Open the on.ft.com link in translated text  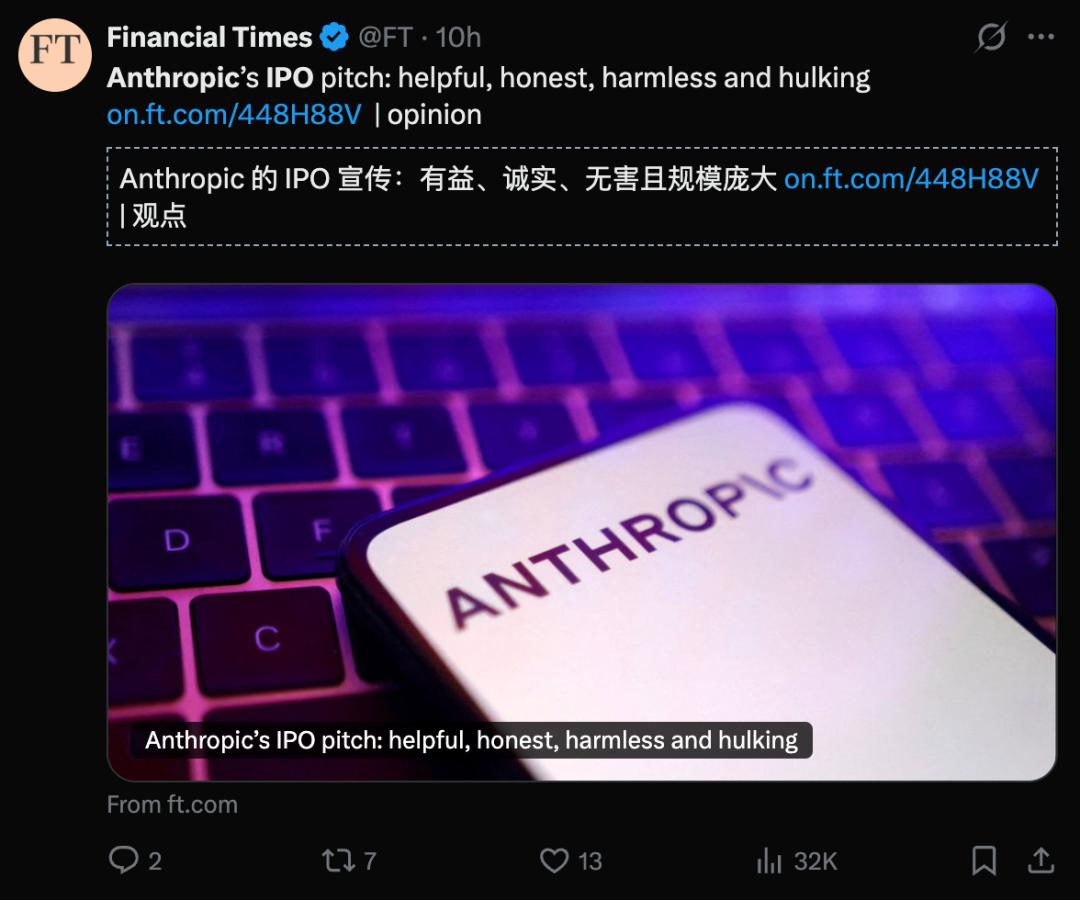pos(911,178)
